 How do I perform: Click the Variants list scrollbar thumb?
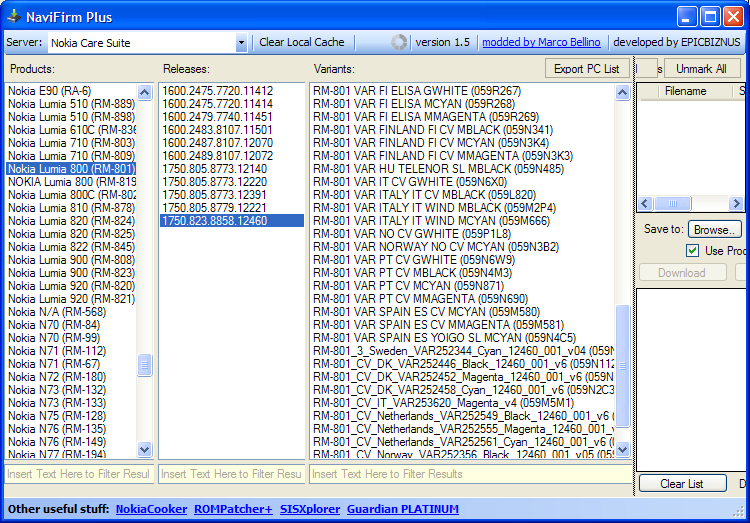pos(622,366)
